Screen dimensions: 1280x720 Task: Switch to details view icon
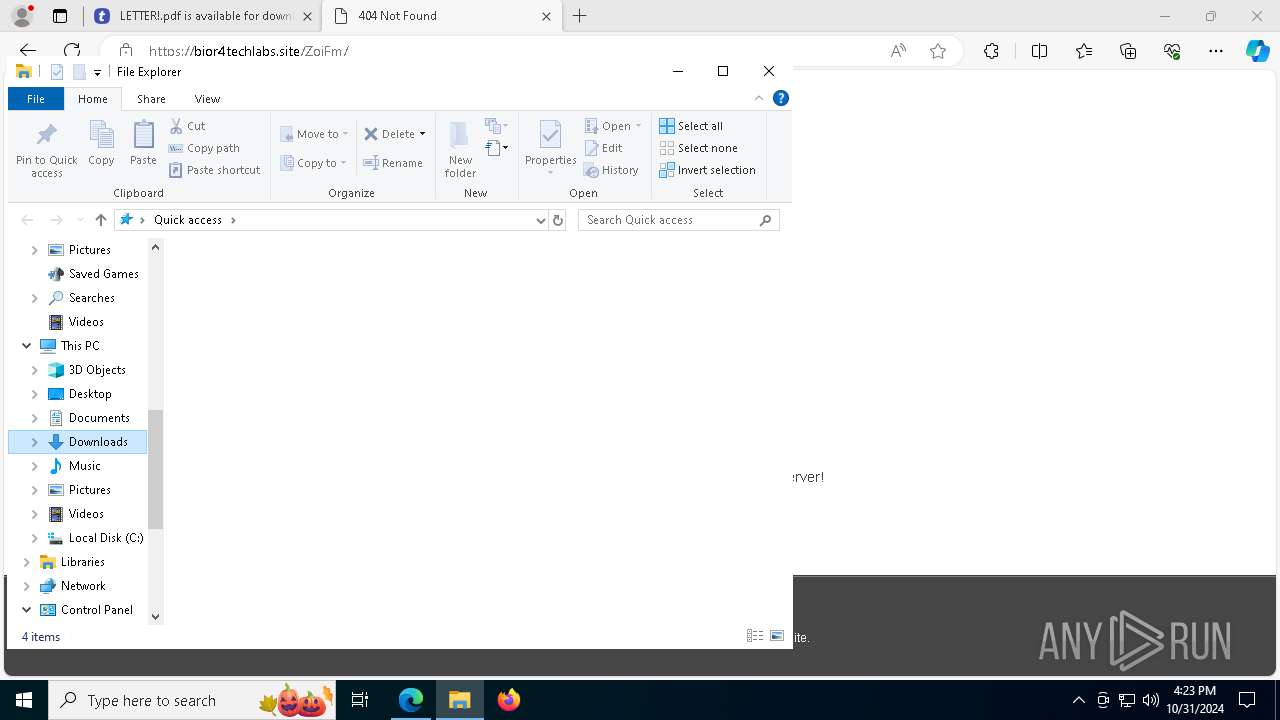click(755, 636)
